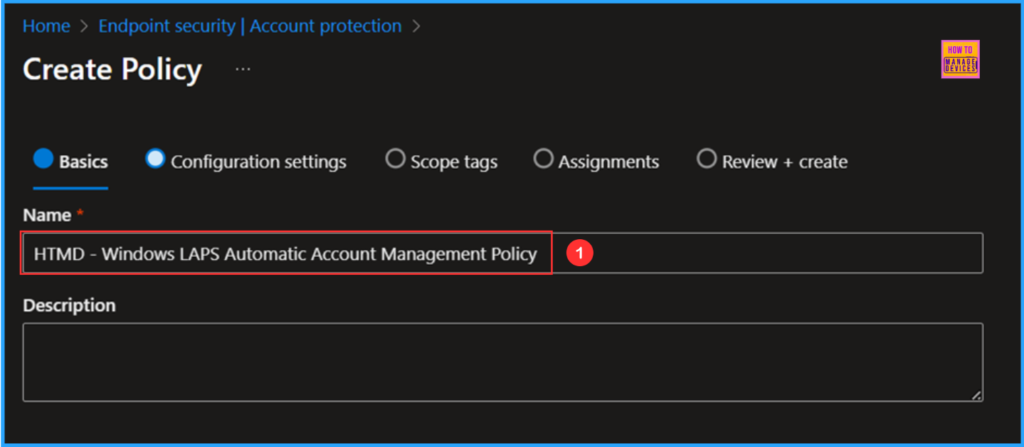
Task: Click the Description field label
Action: click(69, 305)
